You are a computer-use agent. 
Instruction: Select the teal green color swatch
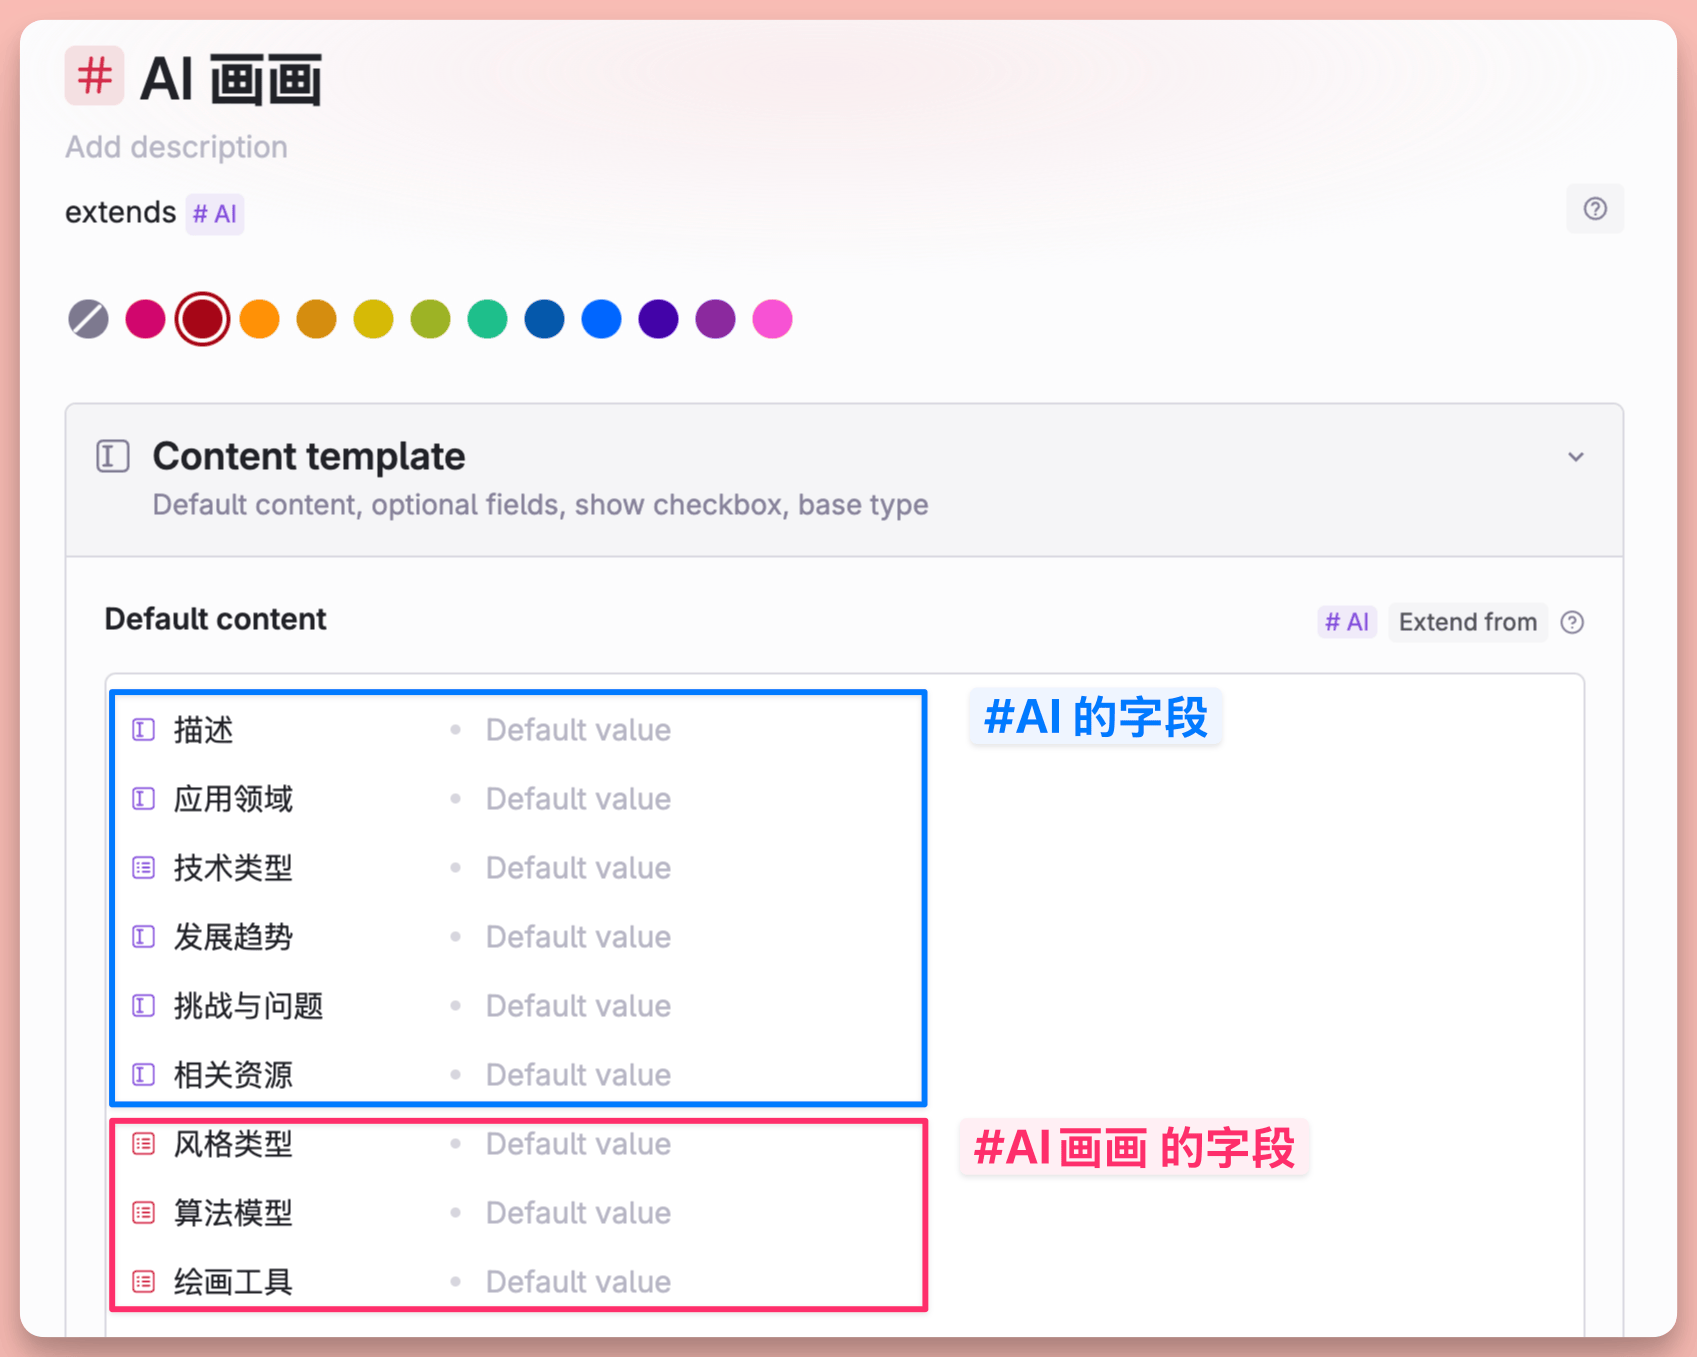tap(488, 319)
